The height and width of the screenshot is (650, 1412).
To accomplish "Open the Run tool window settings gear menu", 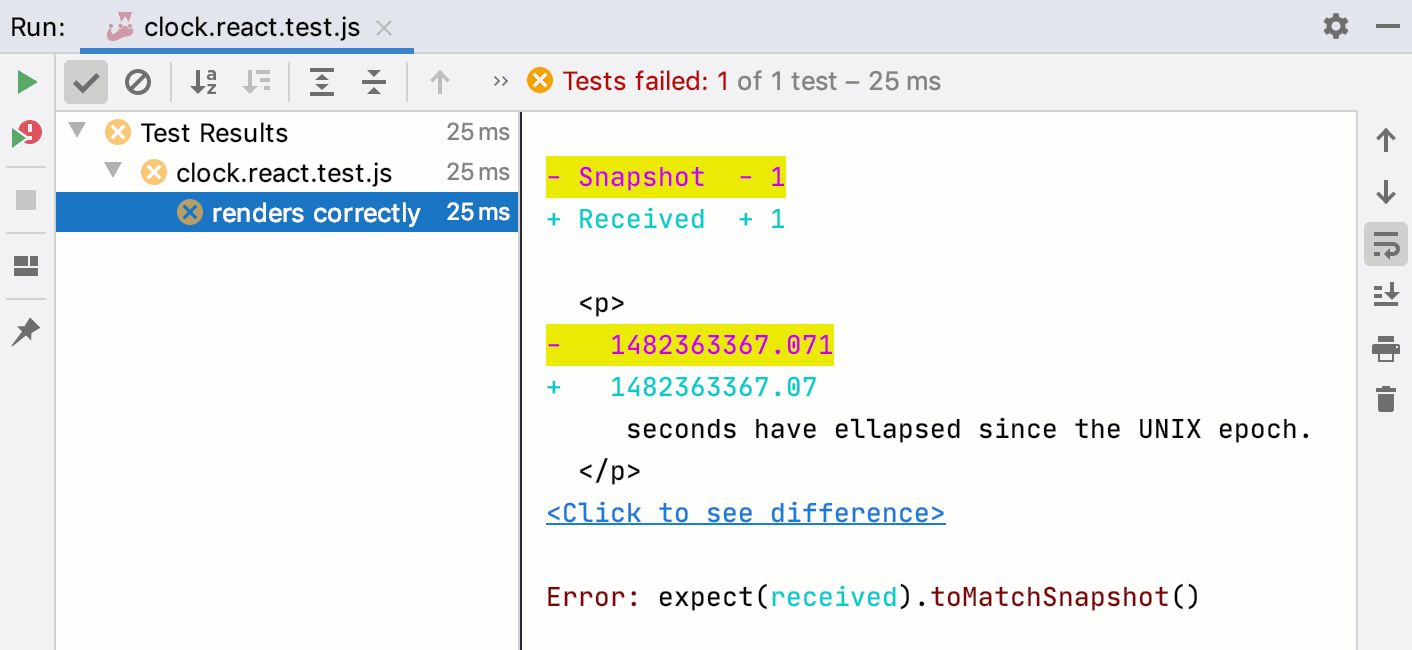I will click(1335, 27).
